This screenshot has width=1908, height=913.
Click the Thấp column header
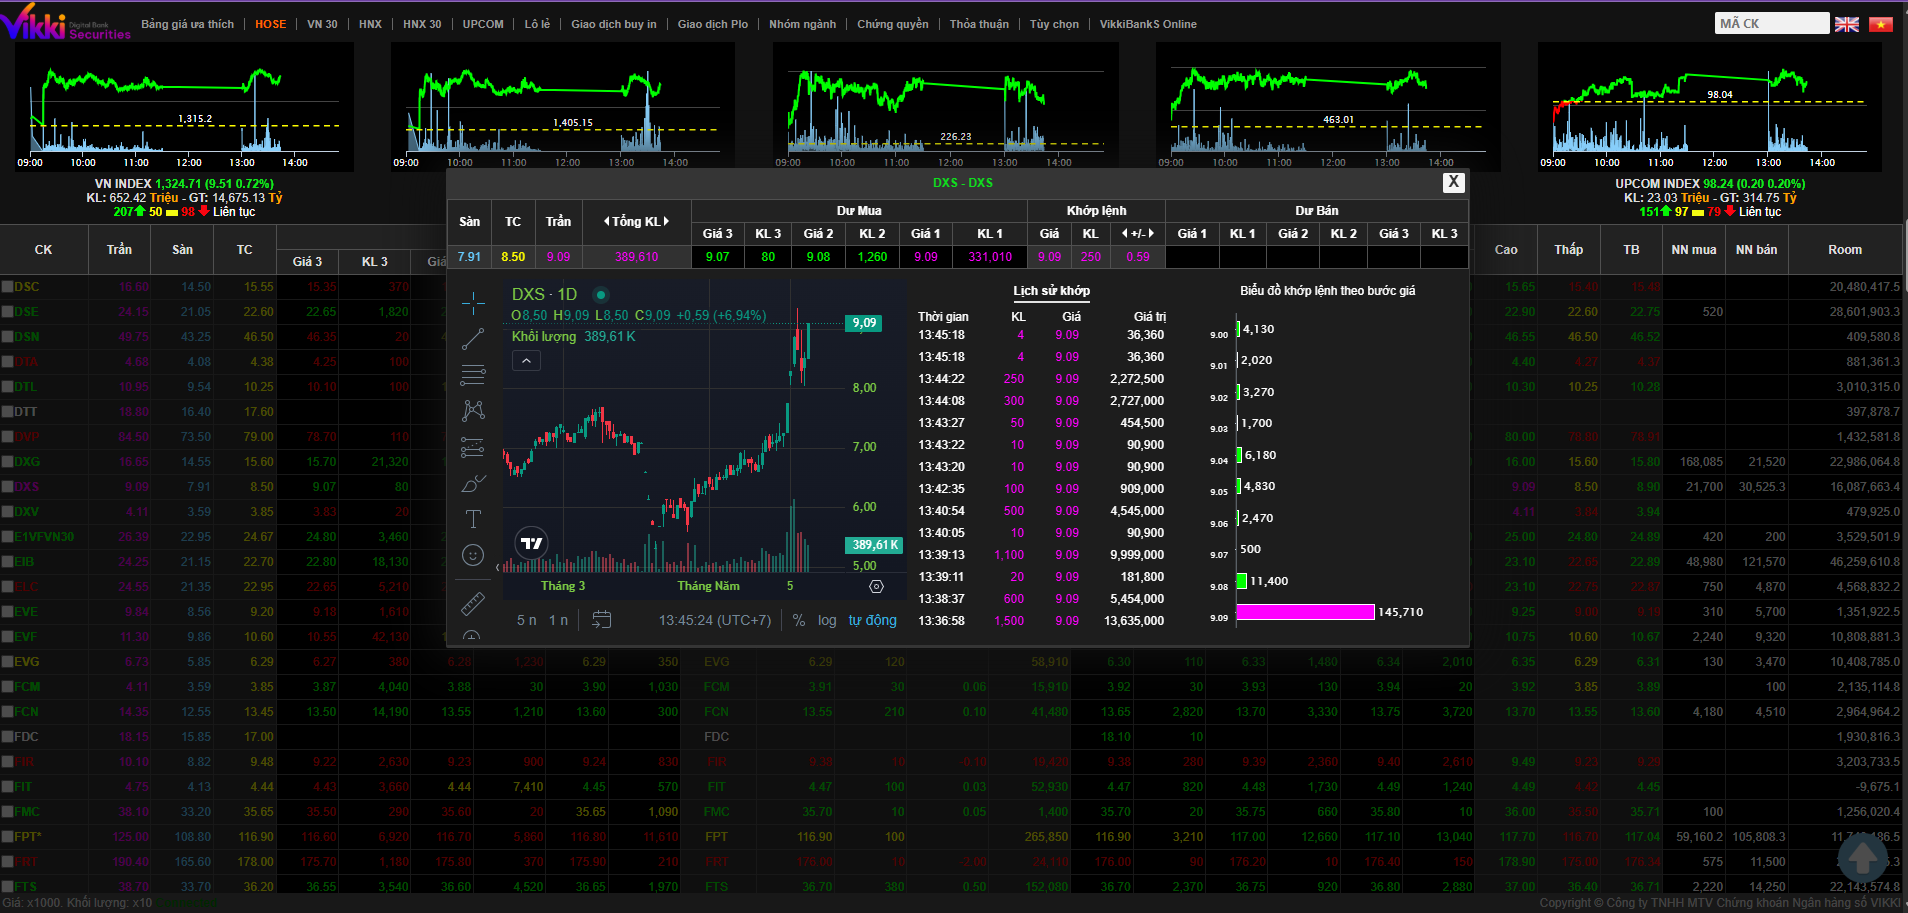pyautogui.click(x=1568, y=250)
